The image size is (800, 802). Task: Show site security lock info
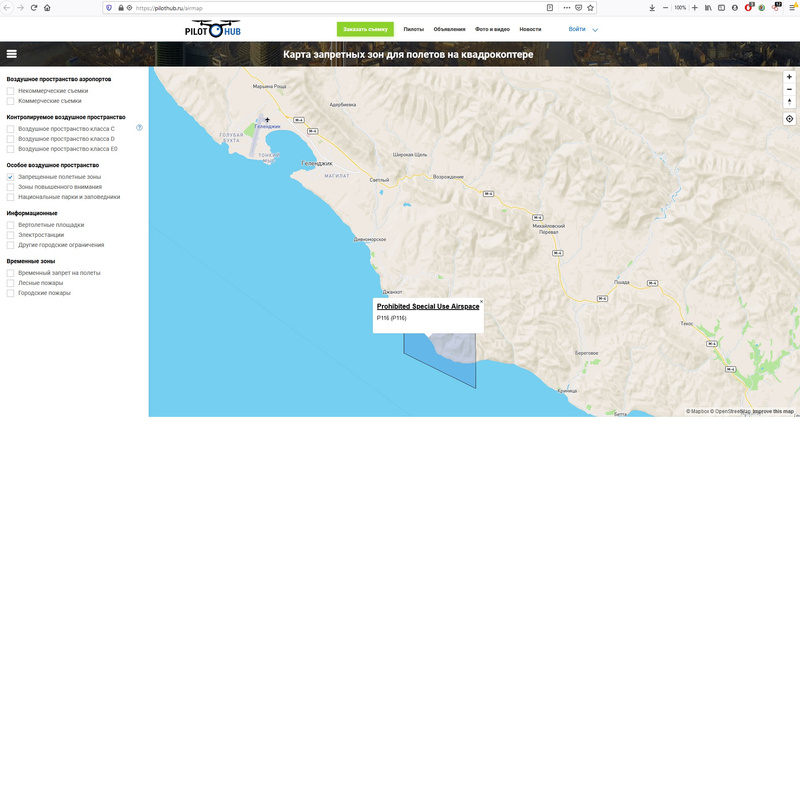point(121,8)
